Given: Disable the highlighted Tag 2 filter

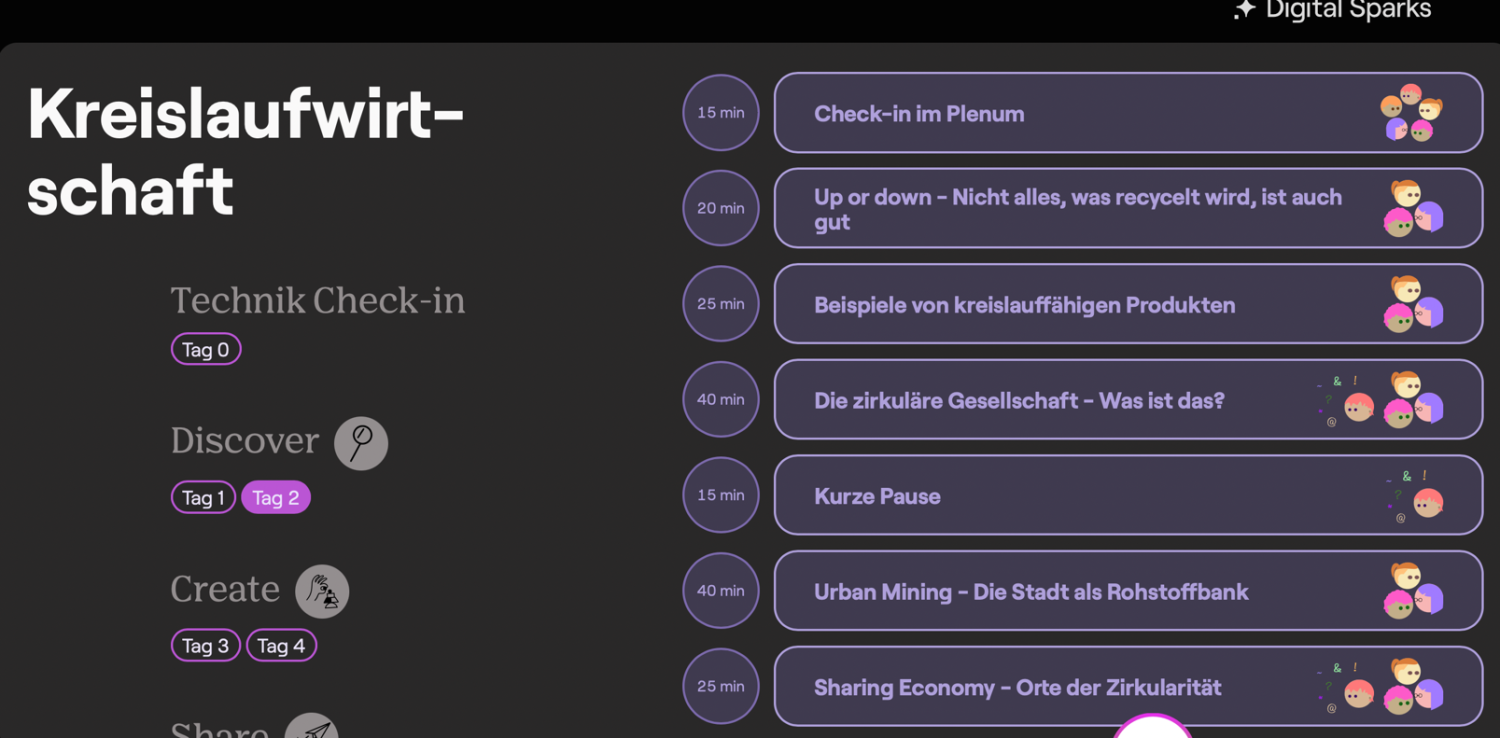Looking at the screenshot, I should click(276, 496).
